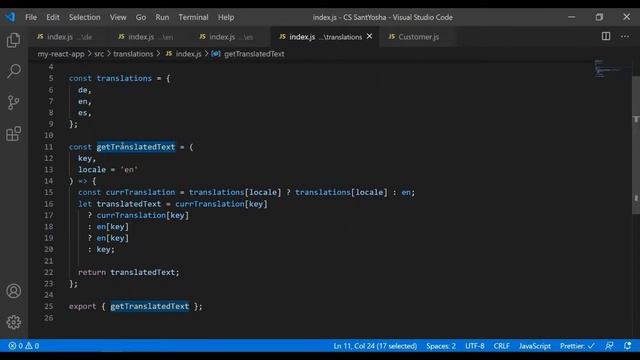Click line number 22 in the gutter

pyautogui.click(x=49, y=272)
